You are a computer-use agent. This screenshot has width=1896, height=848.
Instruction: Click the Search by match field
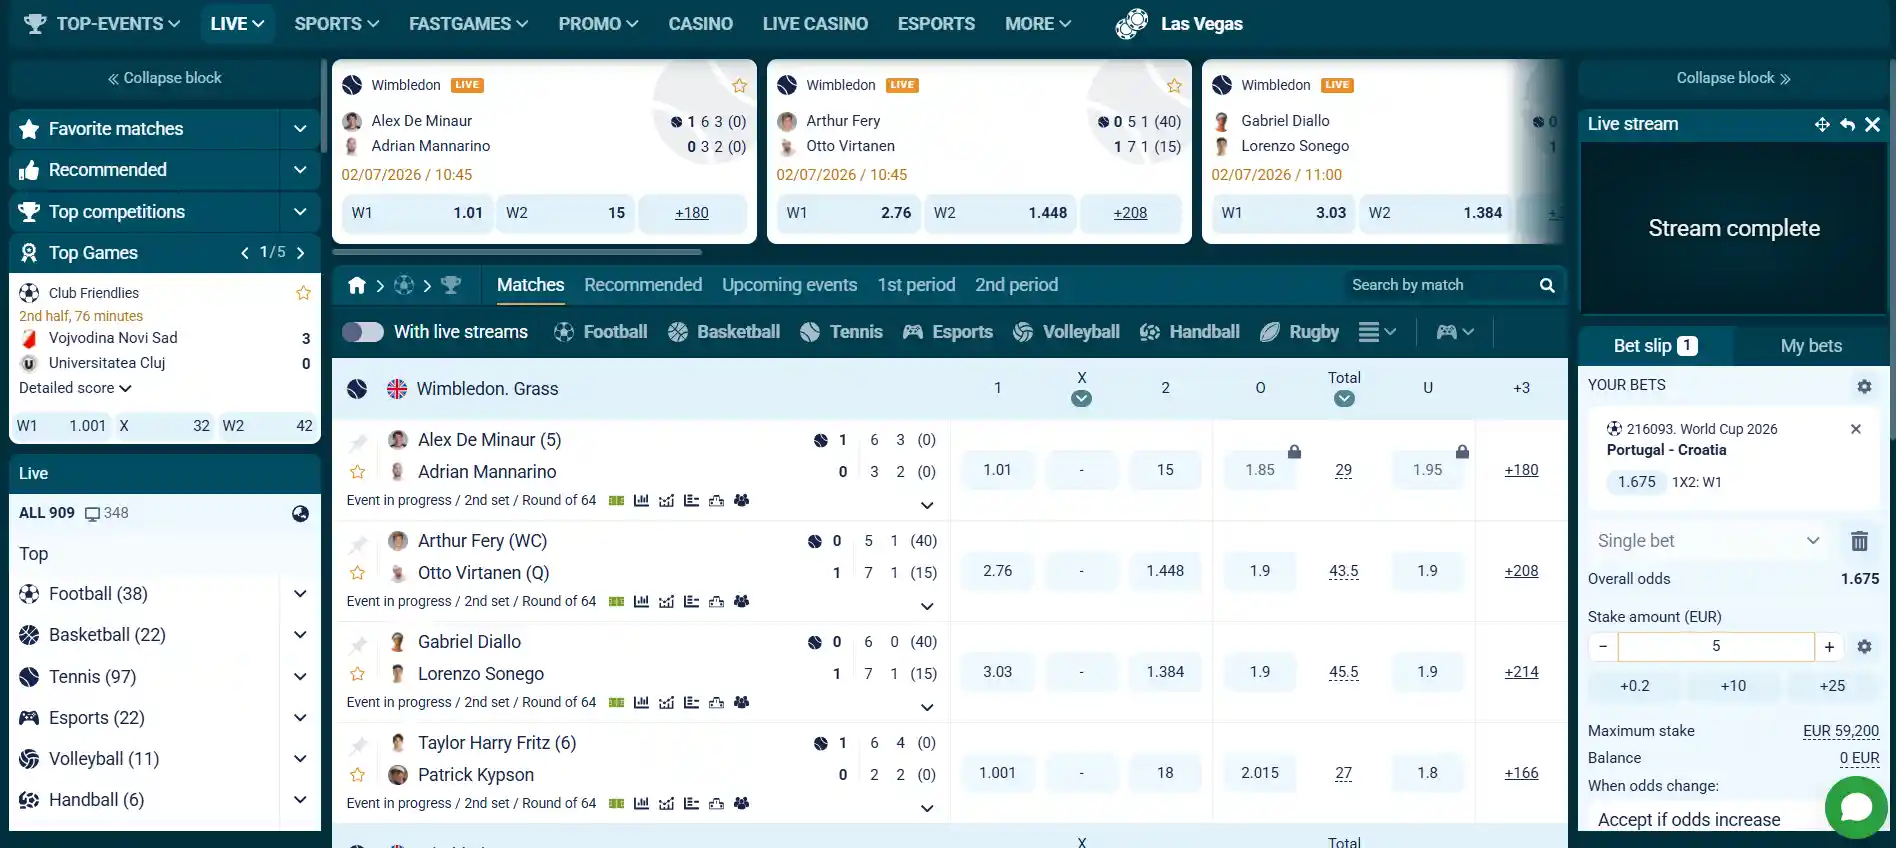pos(1441,285)
